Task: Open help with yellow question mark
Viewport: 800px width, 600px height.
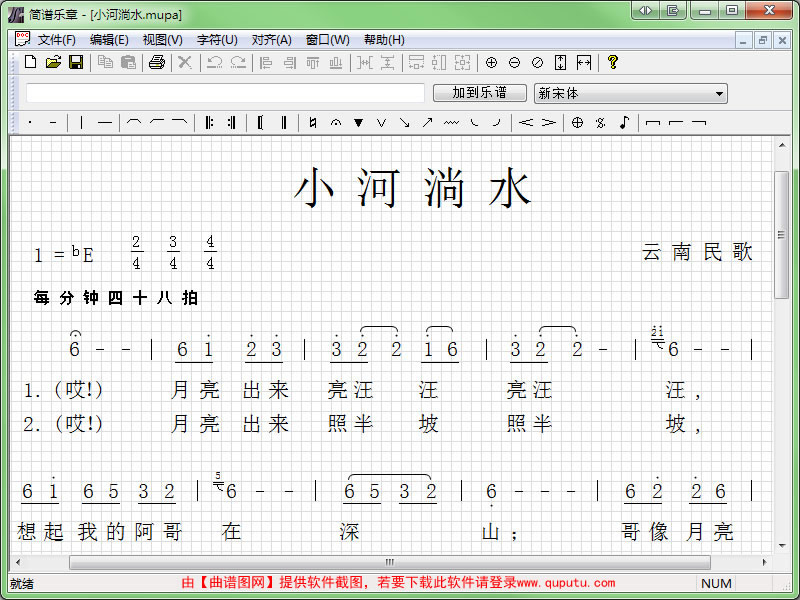Action: click(x=613, y=62)
